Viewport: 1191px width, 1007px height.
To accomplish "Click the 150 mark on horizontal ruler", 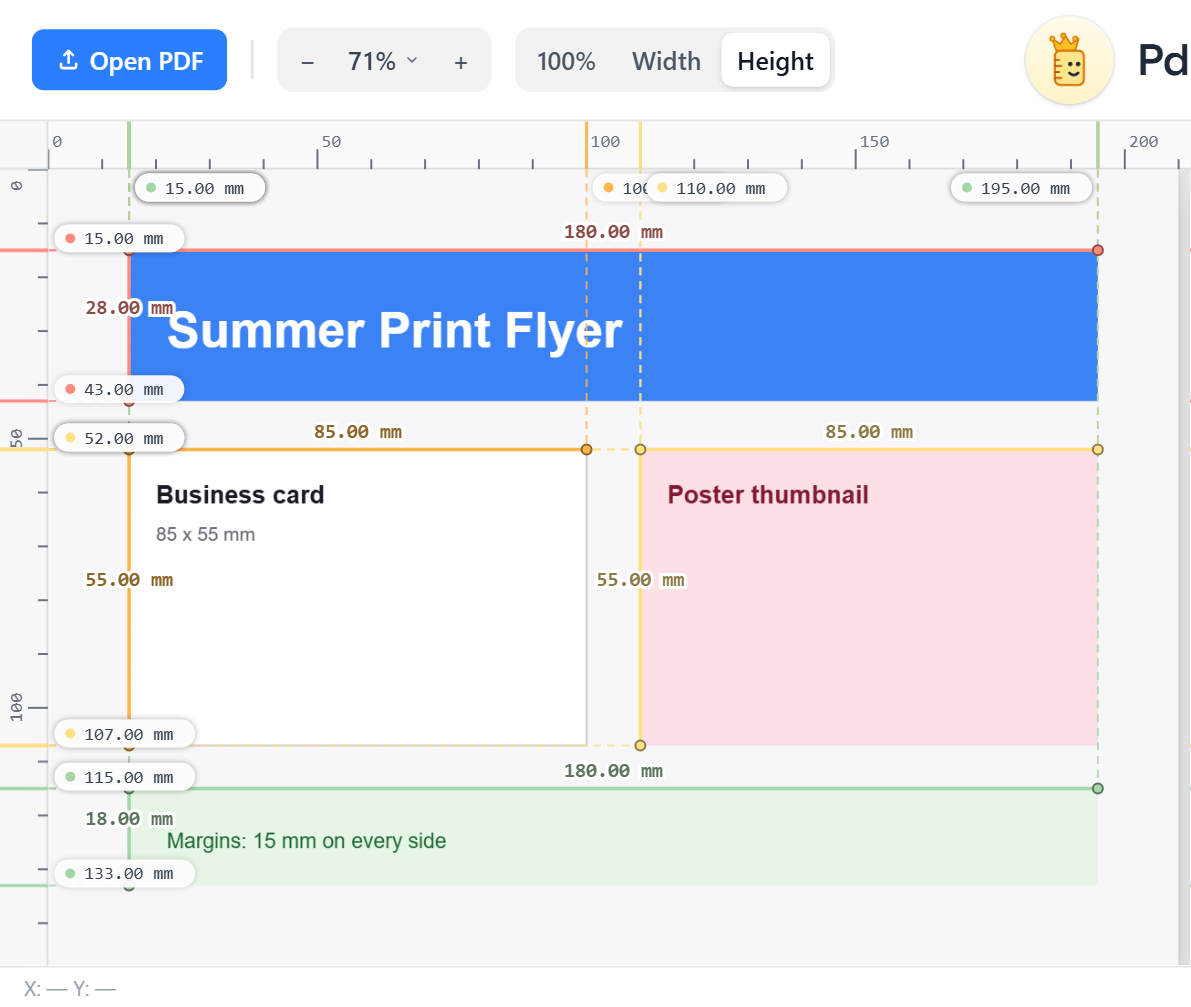I will tap(874, 142).
